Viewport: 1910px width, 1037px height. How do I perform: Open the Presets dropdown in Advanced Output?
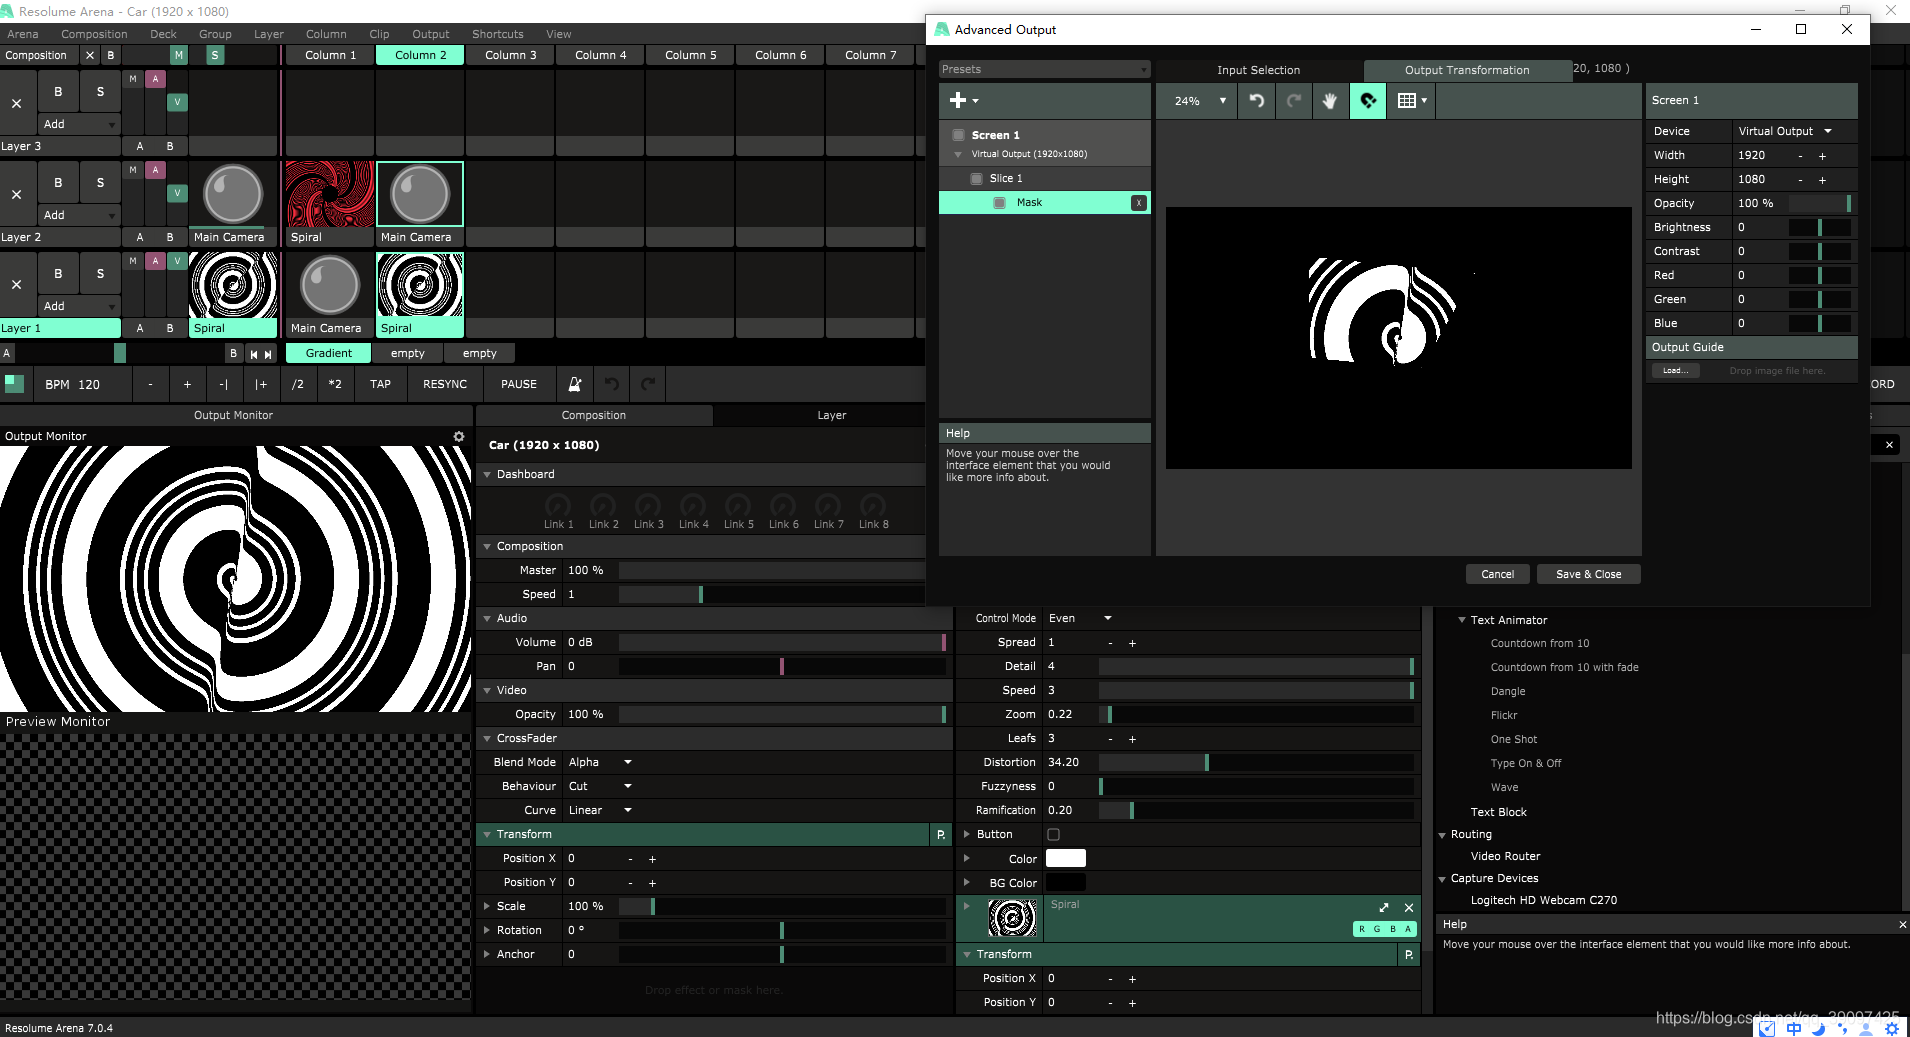(x=1044, y=70)
